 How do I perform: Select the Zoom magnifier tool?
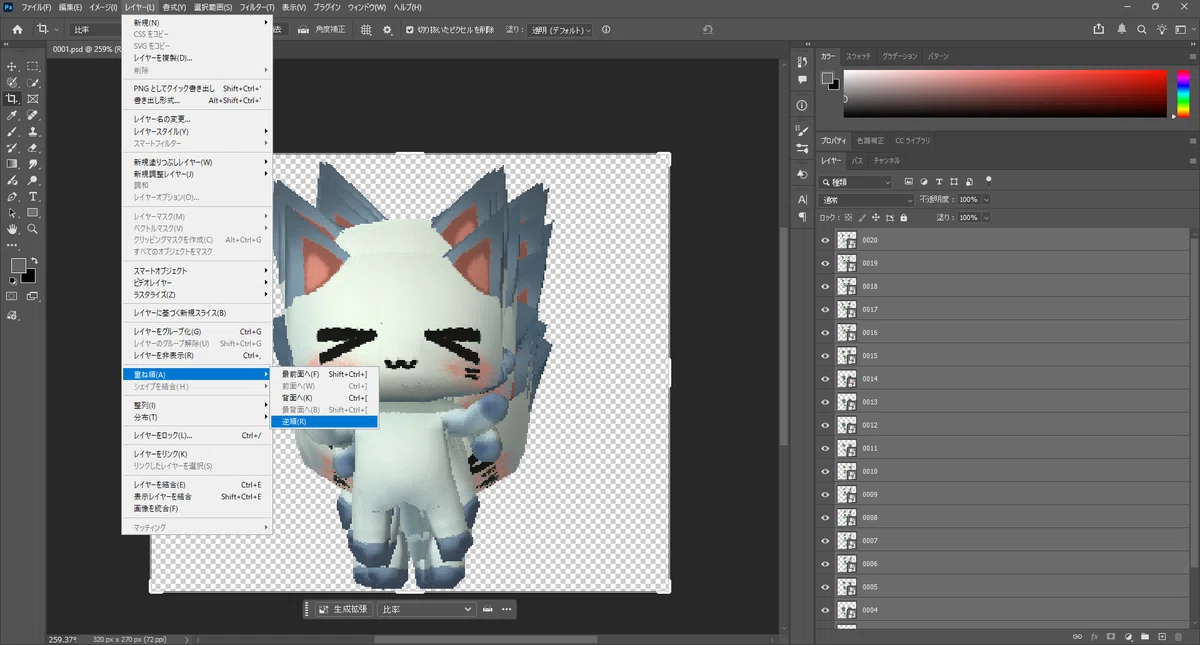click(33, 229)
